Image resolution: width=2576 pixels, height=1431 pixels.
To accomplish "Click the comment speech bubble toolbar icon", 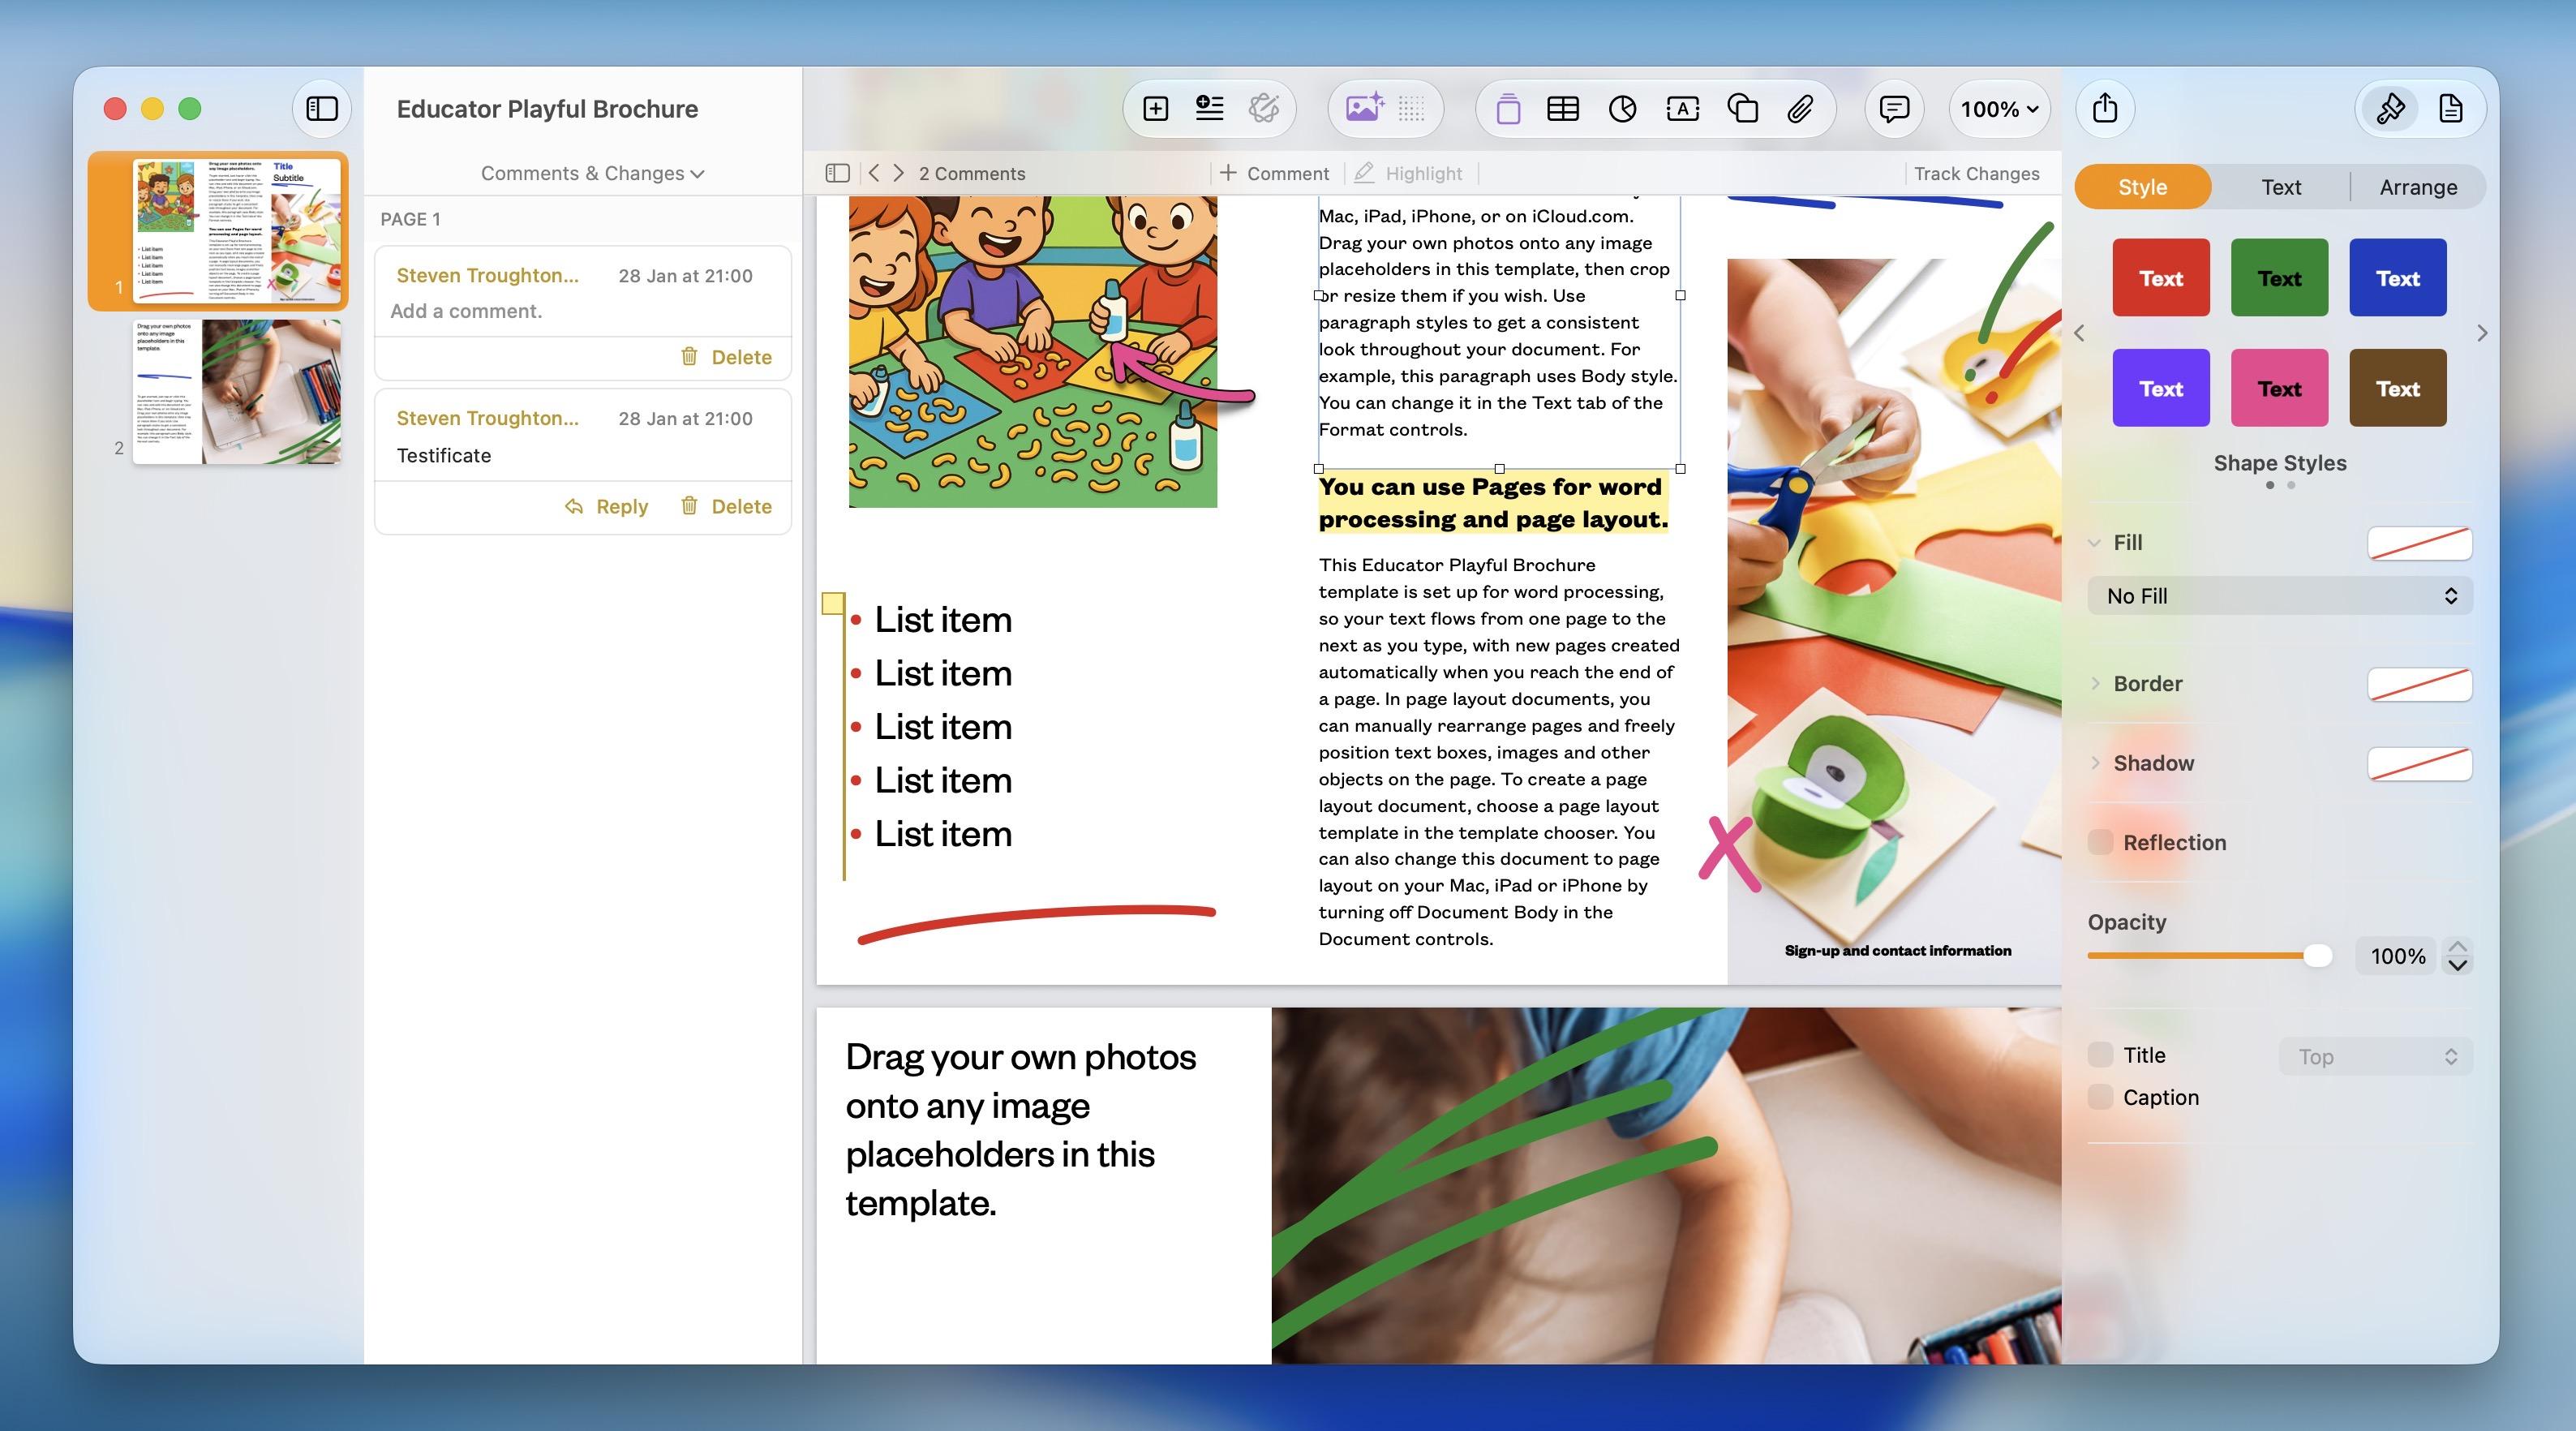I will click(x=1894, y=108).
